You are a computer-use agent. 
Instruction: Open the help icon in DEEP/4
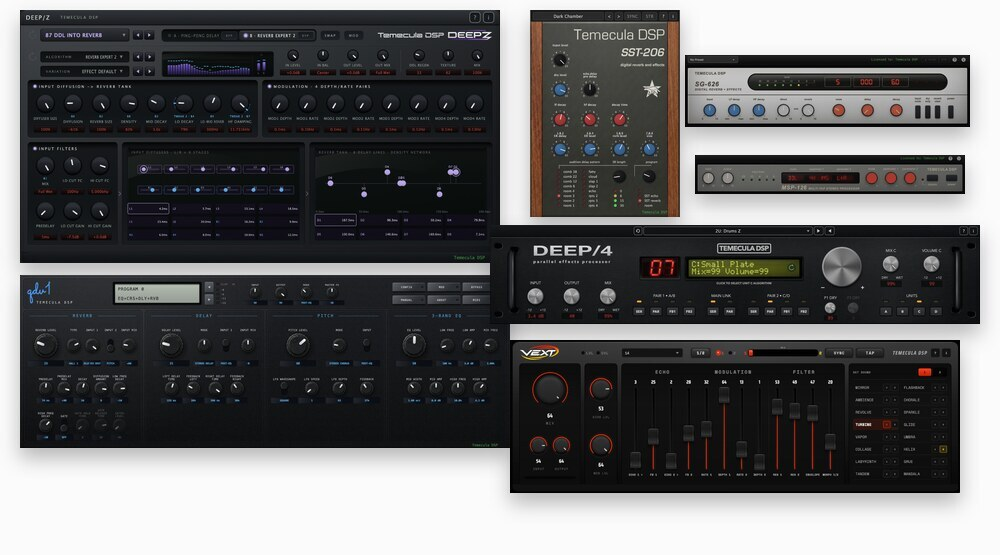pyautogui.click(x=964, y=231)
